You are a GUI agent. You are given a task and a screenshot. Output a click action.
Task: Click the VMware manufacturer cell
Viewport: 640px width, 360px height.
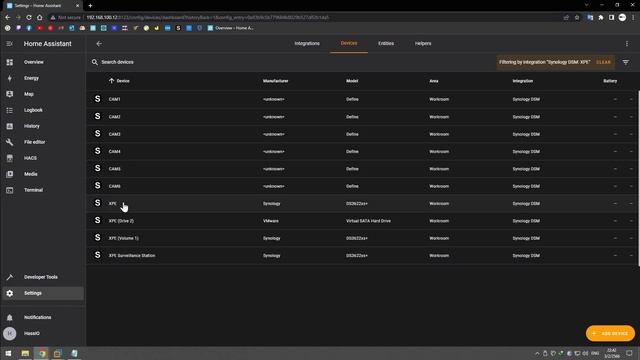point(271,221)
